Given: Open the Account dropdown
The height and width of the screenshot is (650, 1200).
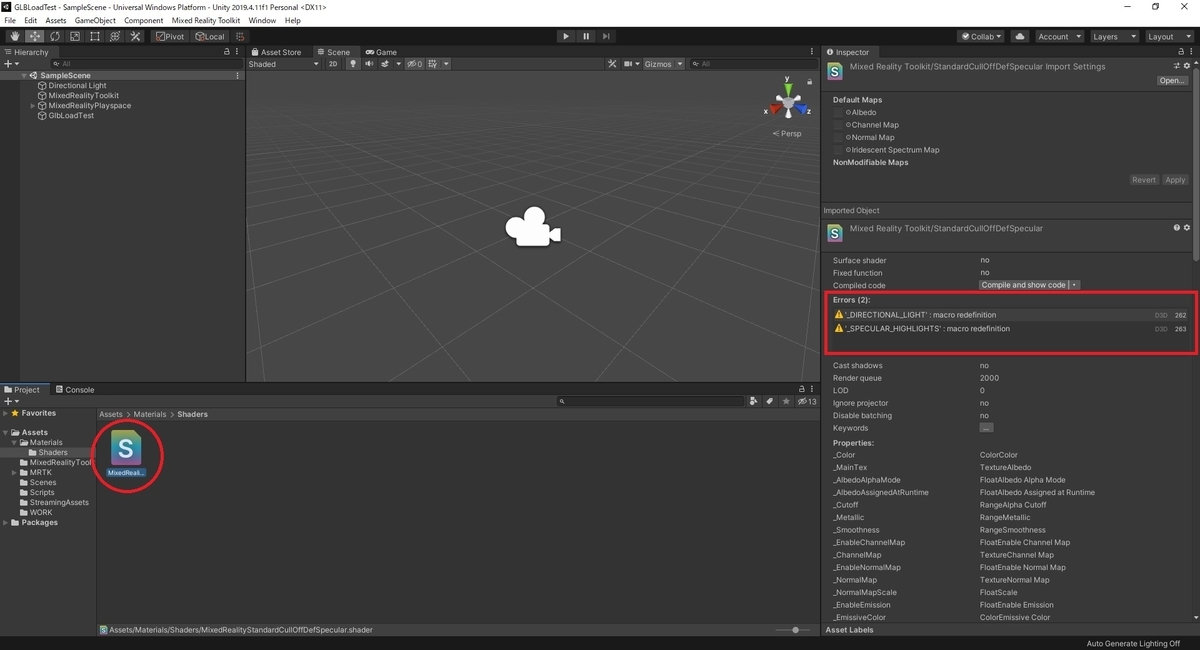Looking at the screenshot, I should click(1058, 37).
